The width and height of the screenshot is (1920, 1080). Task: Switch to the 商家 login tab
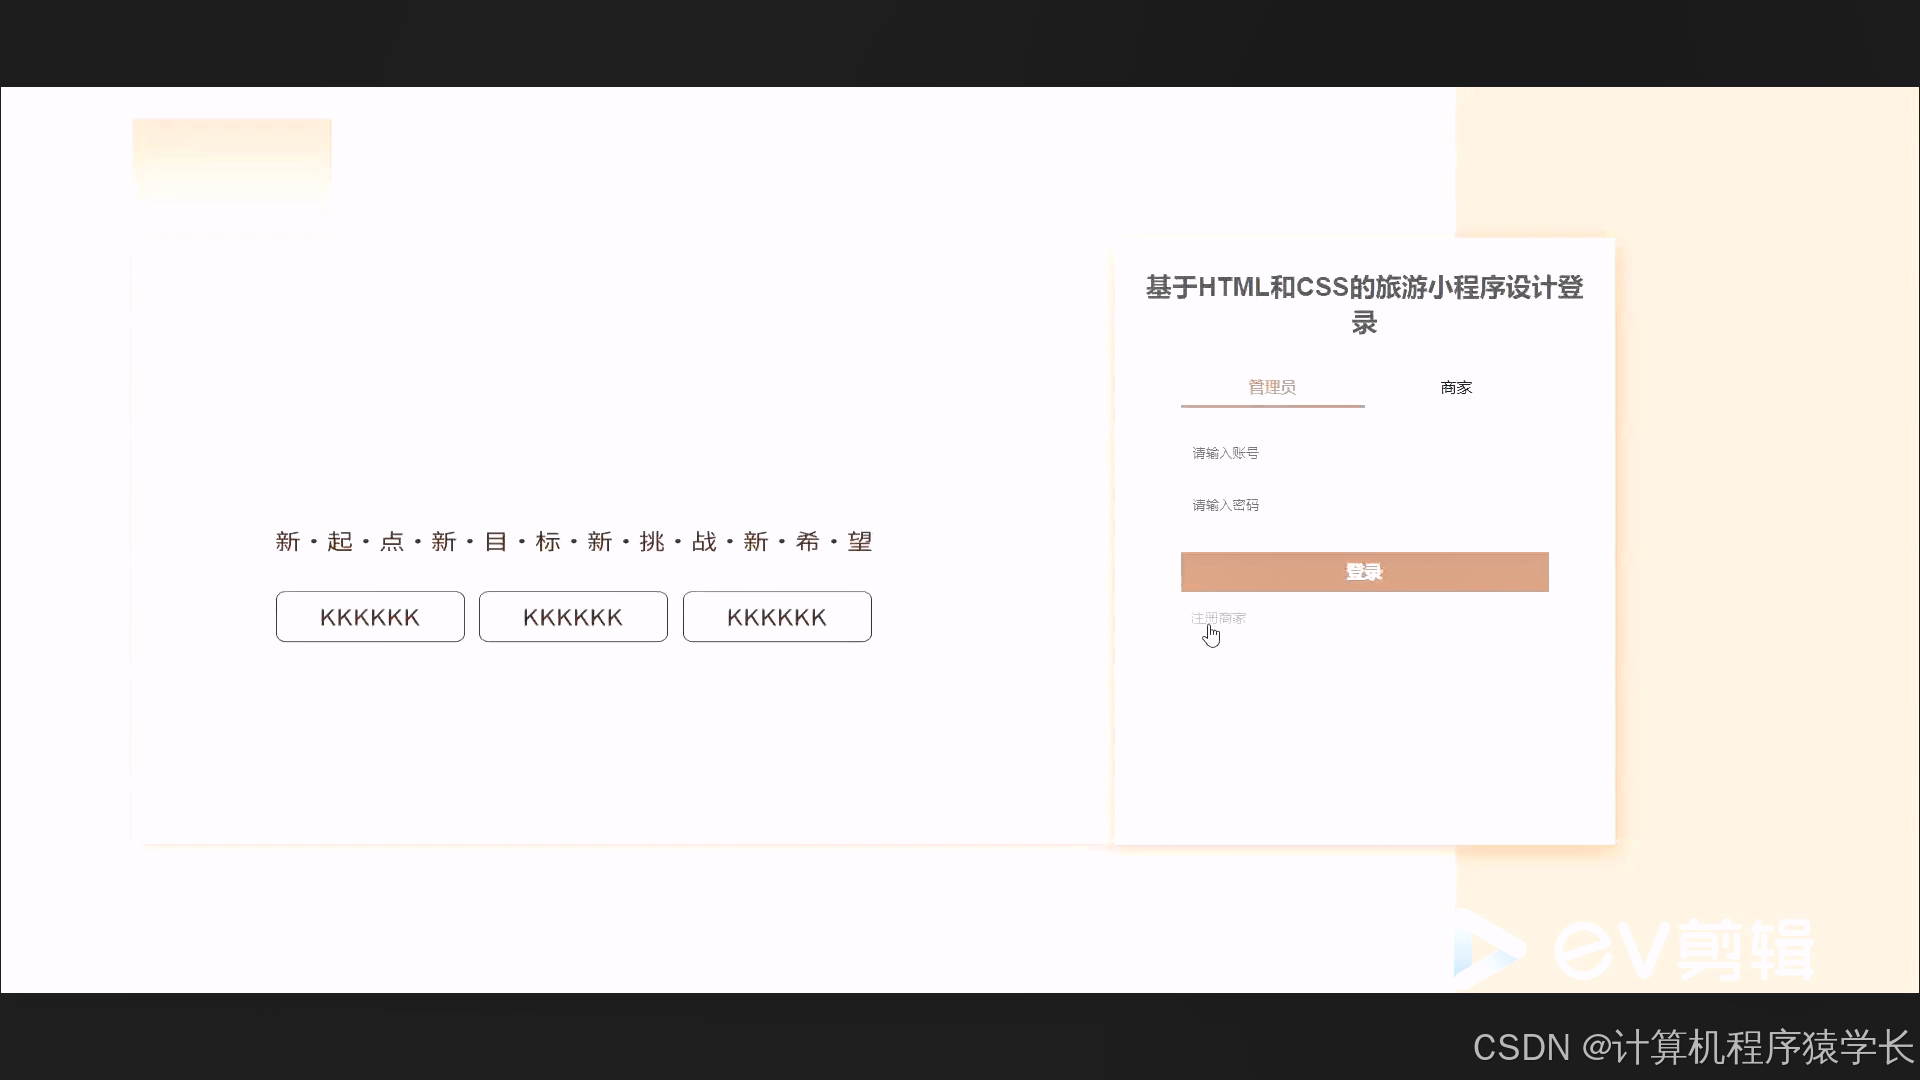pyautogui.click(x=1456, y=387)
